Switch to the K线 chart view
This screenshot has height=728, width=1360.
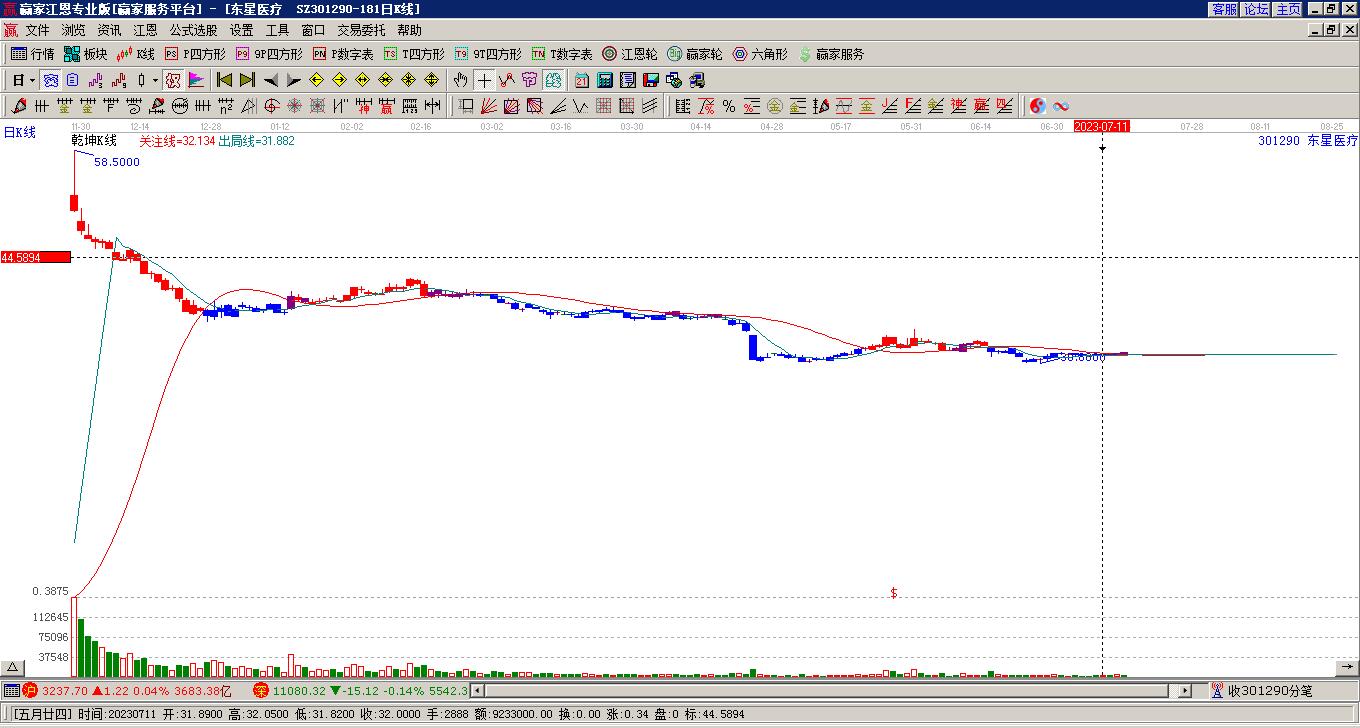(x=136, y=54)
